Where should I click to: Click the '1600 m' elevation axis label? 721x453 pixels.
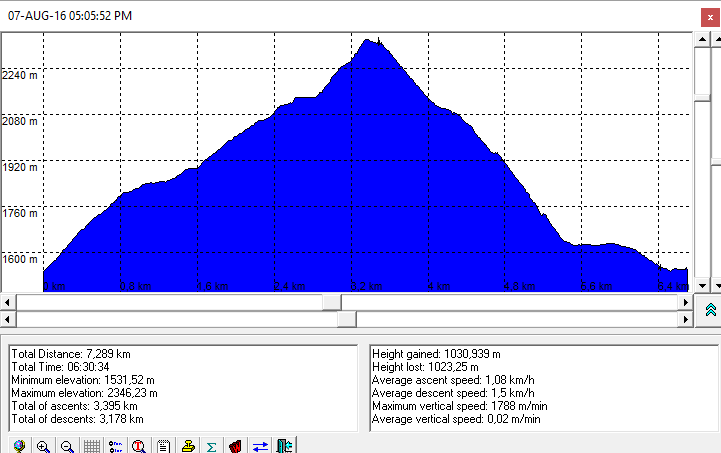(20, 259)
